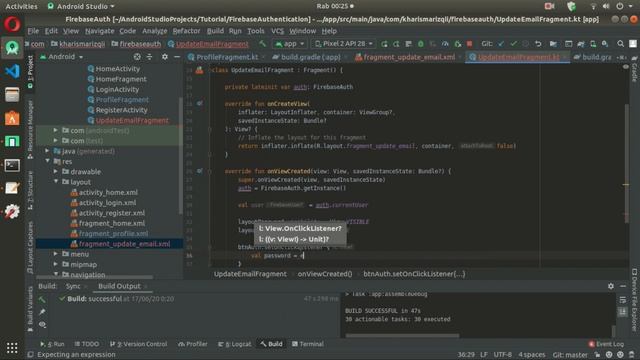640x360 pixels.
Task: Open Opera browser from the dock
Action: pyautogui.click(x=12, y=24)
